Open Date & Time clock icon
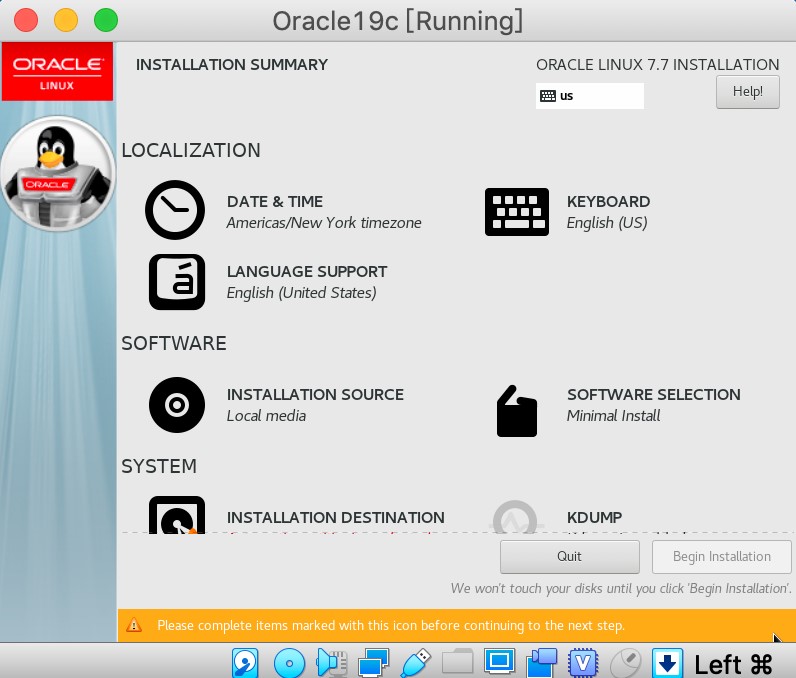This screenshot has width=796, height=678. coord(175,210)
